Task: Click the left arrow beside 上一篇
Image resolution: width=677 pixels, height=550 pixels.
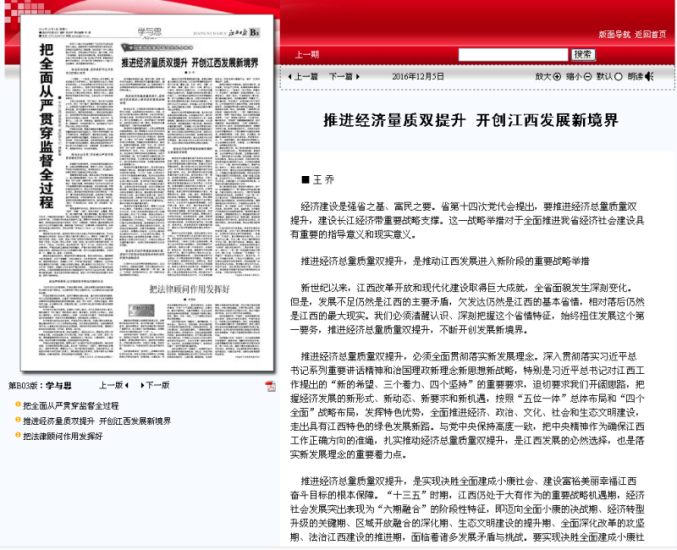Action: coord(290,76)
